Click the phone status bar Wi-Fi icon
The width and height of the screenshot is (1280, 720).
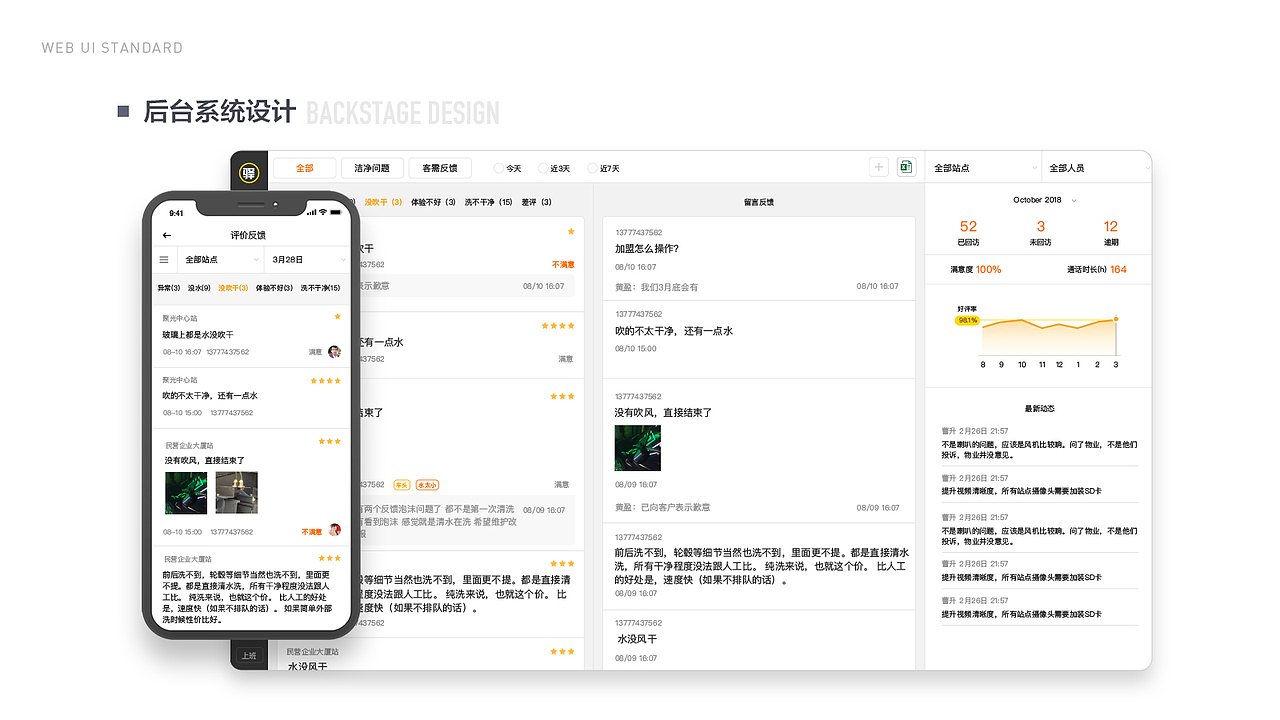(323, 212)
